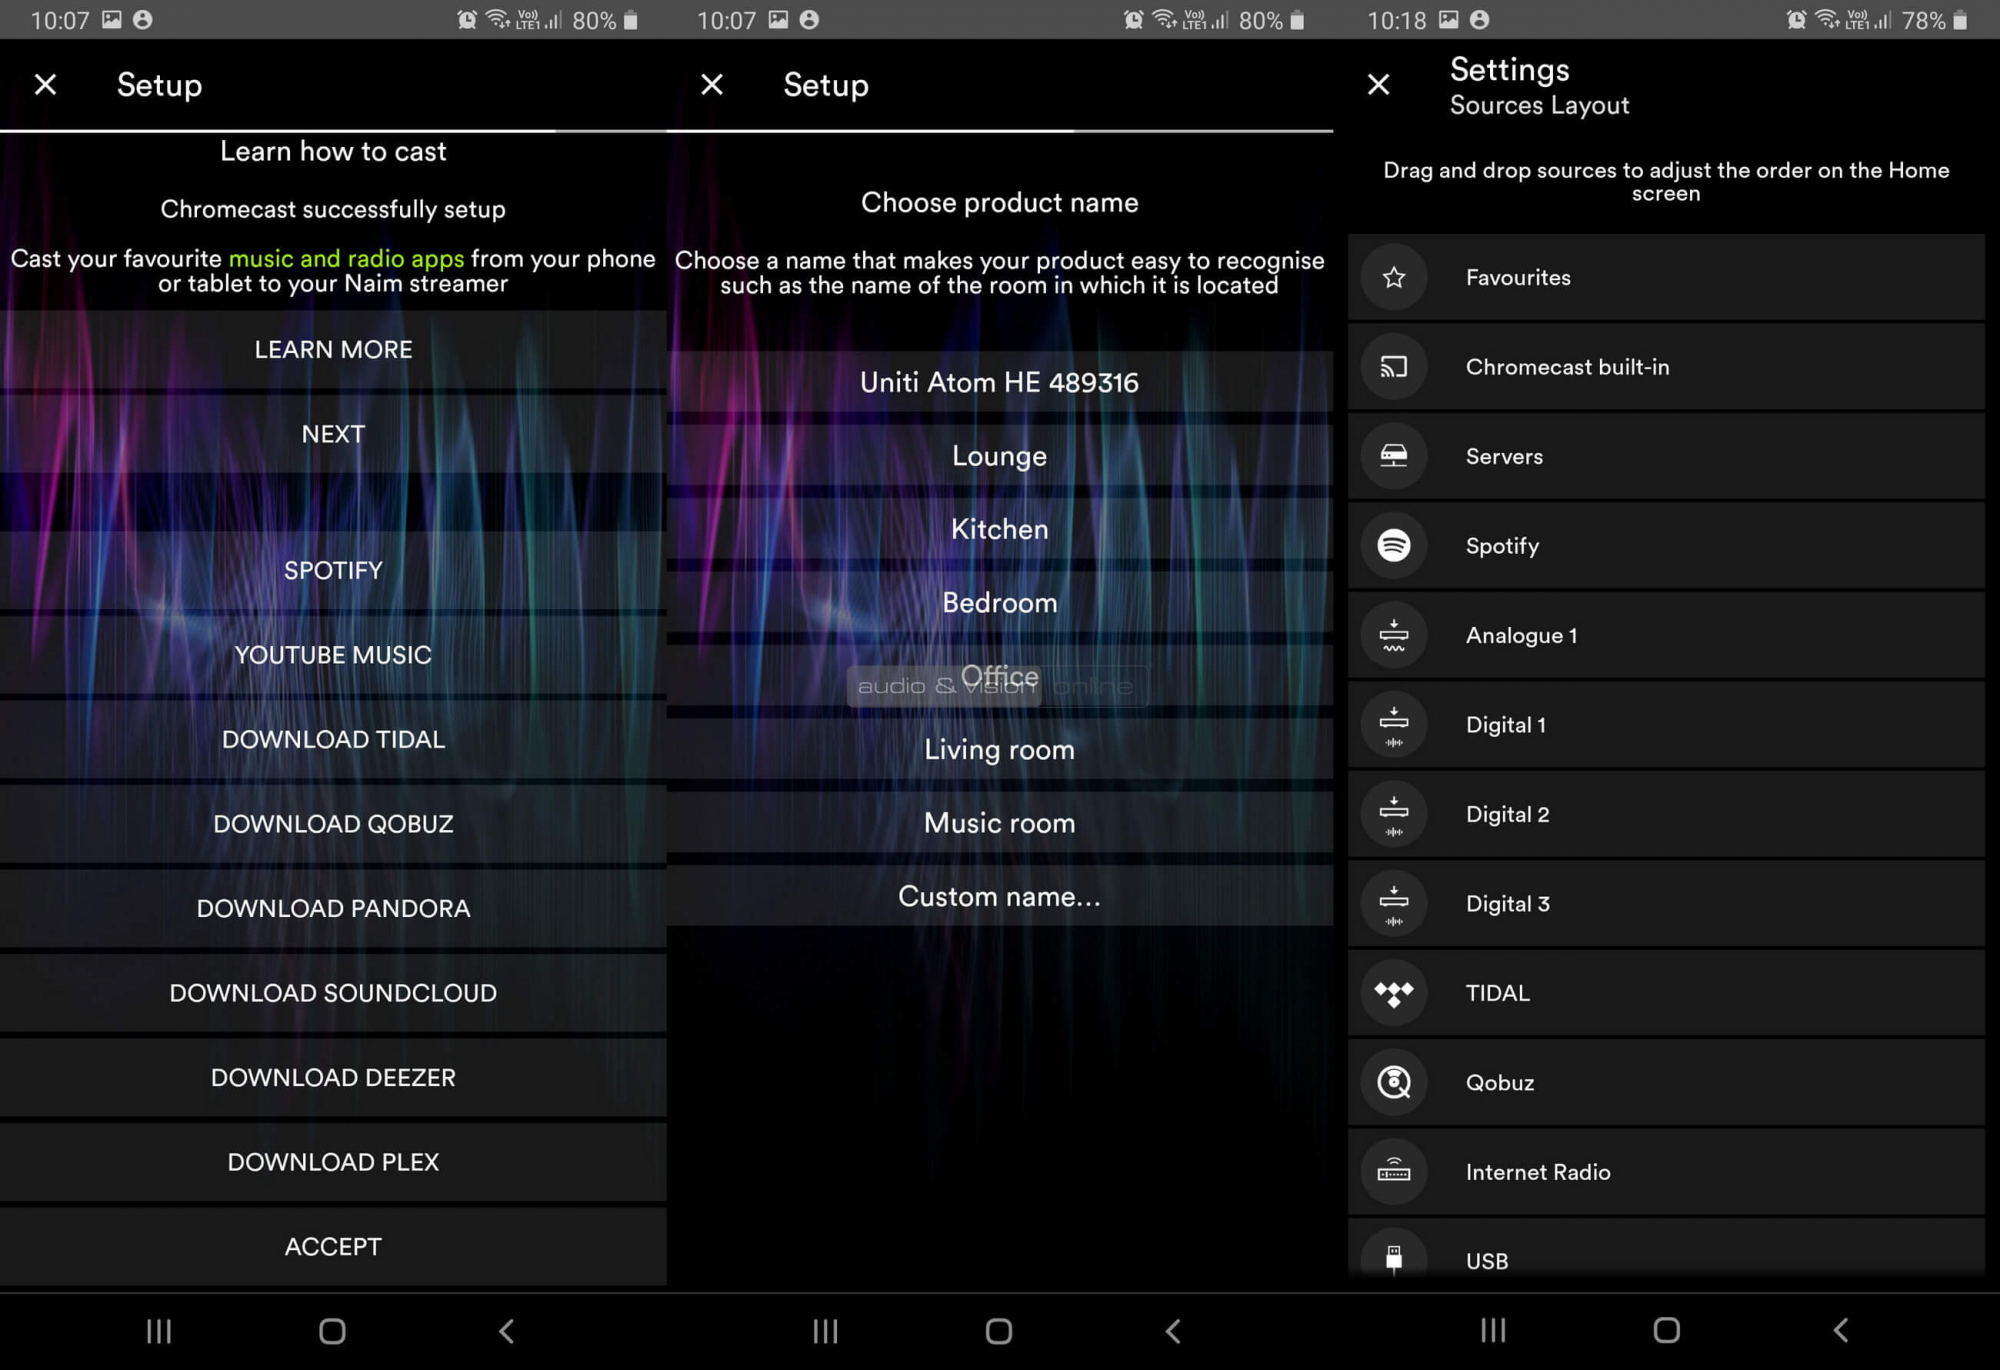Choose the Custom name... option
This screenshot has width=2000, height=1370.
coord(999,897)
